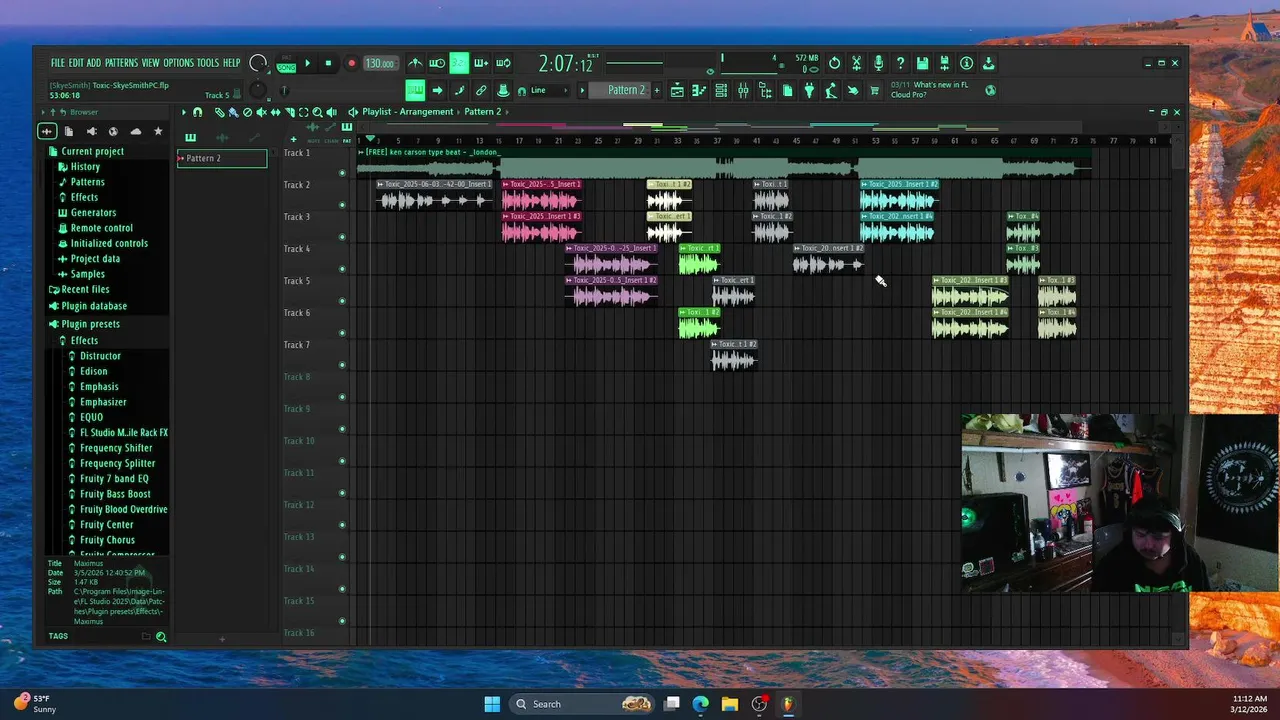Open the TOOLS menu
Screen dimensions: 1280x720
(x=208, y=63)
